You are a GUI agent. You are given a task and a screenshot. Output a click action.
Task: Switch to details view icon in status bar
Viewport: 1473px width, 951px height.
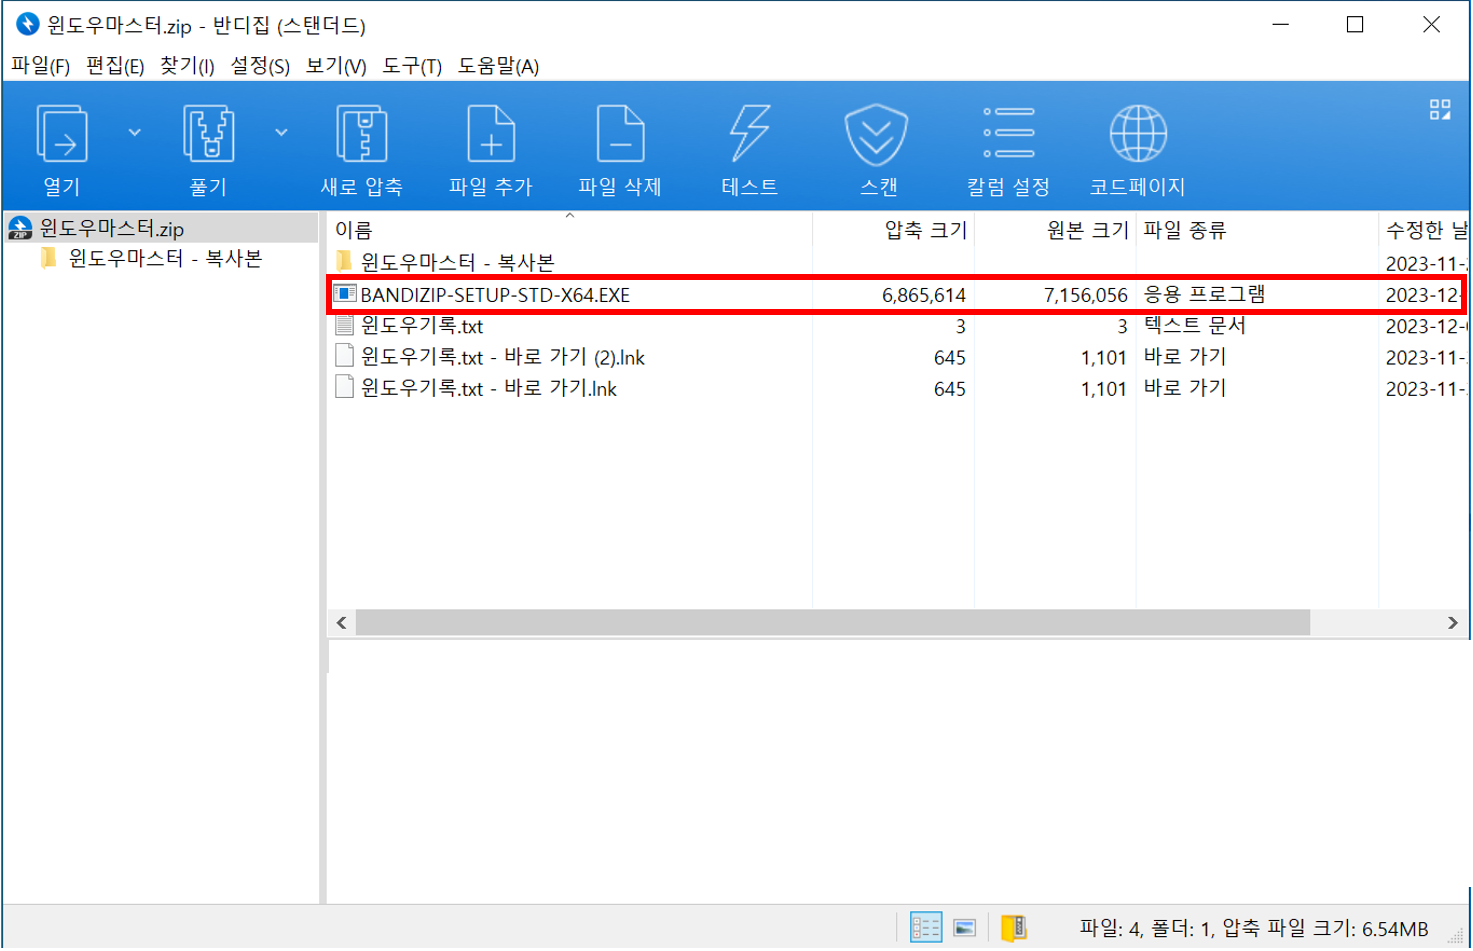click(x=926, y=928)
